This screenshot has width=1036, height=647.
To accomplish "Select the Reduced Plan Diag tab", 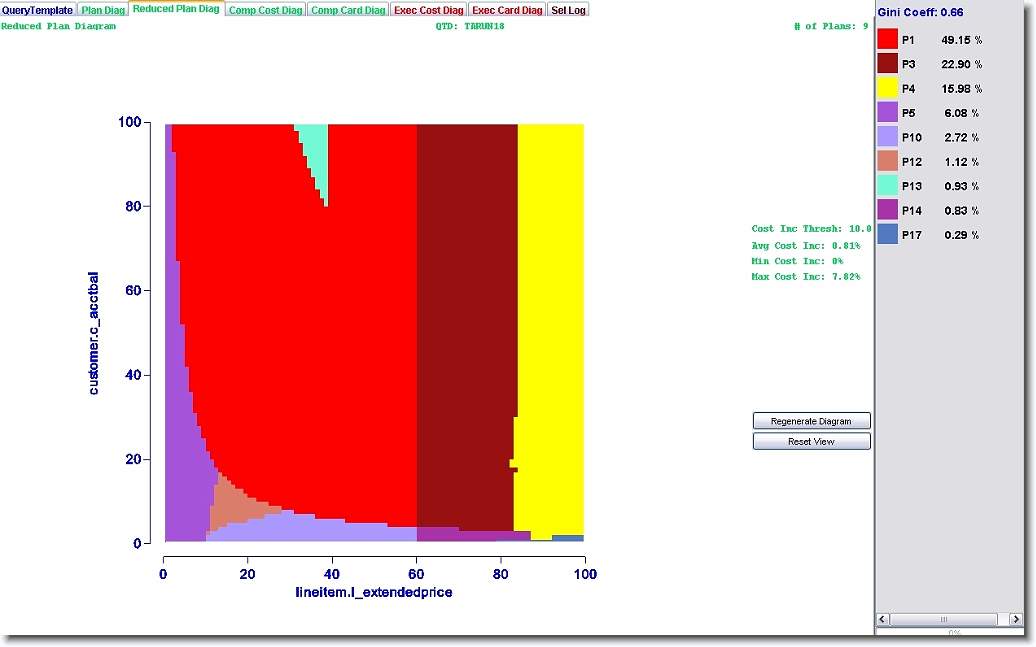I will pos(176,9).
